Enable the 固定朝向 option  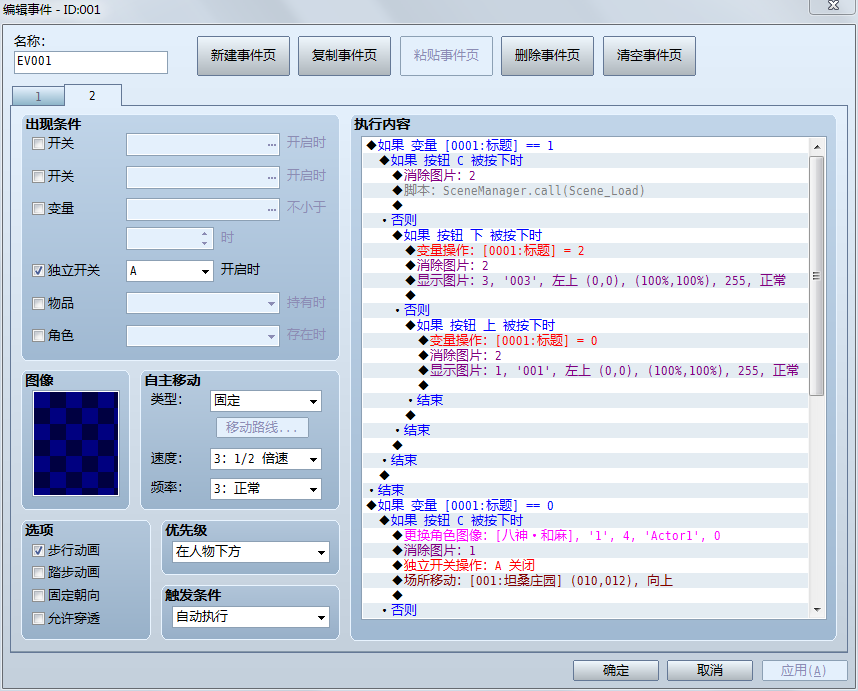coord(38,595)
